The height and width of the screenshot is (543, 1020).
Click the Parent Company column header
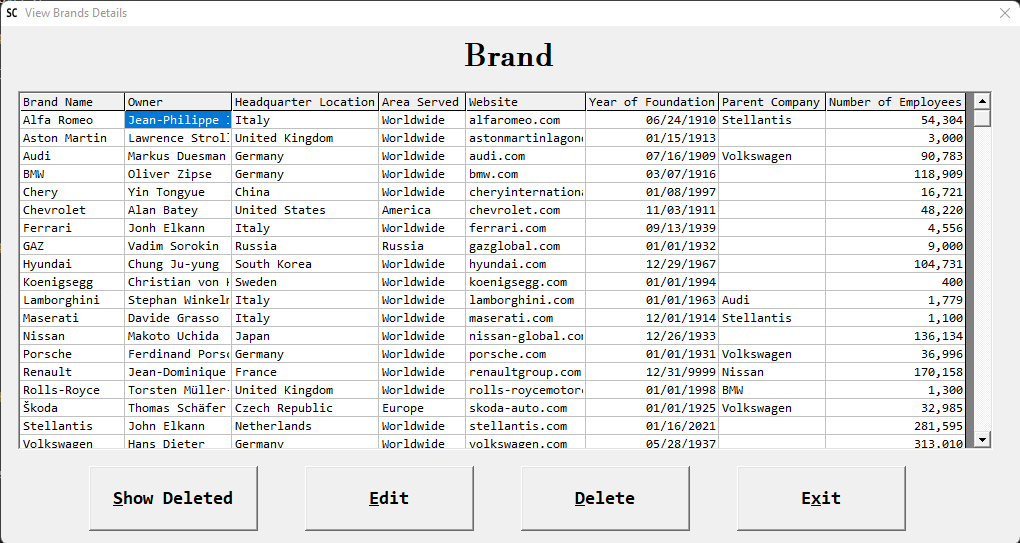point(772,102)
